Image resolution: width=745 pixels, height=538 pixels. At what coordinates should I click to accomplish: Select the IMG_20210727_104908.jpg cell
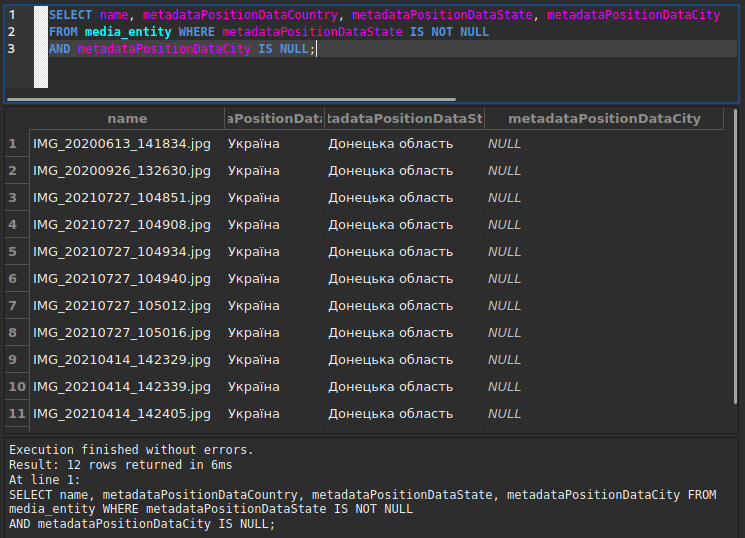pyautogui.click(x=127, y=225)
